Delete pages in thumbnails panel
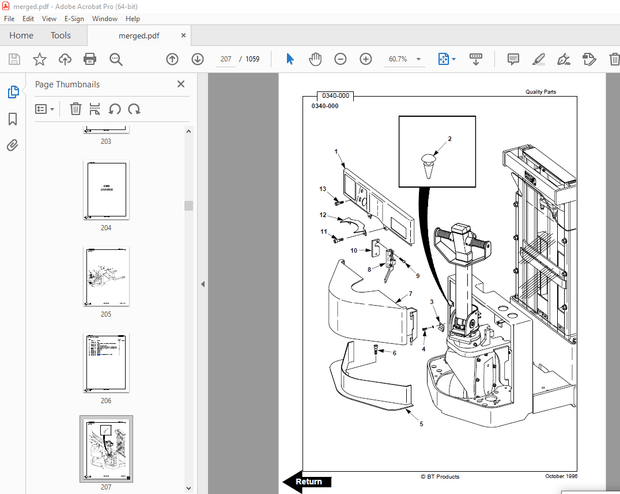This screenshot has height=494, width=620. click(x=76, y=109)
